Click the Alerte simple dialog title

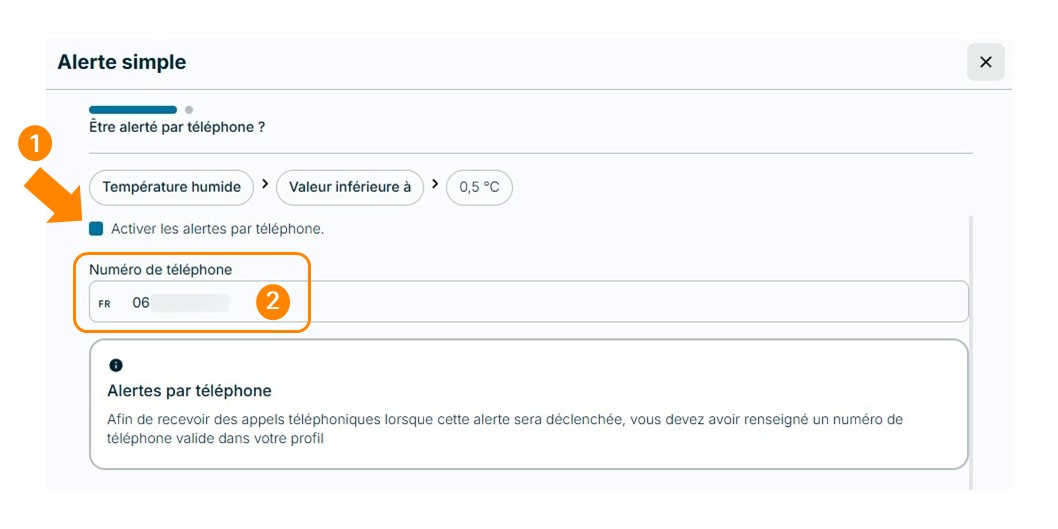click(121, 62)
